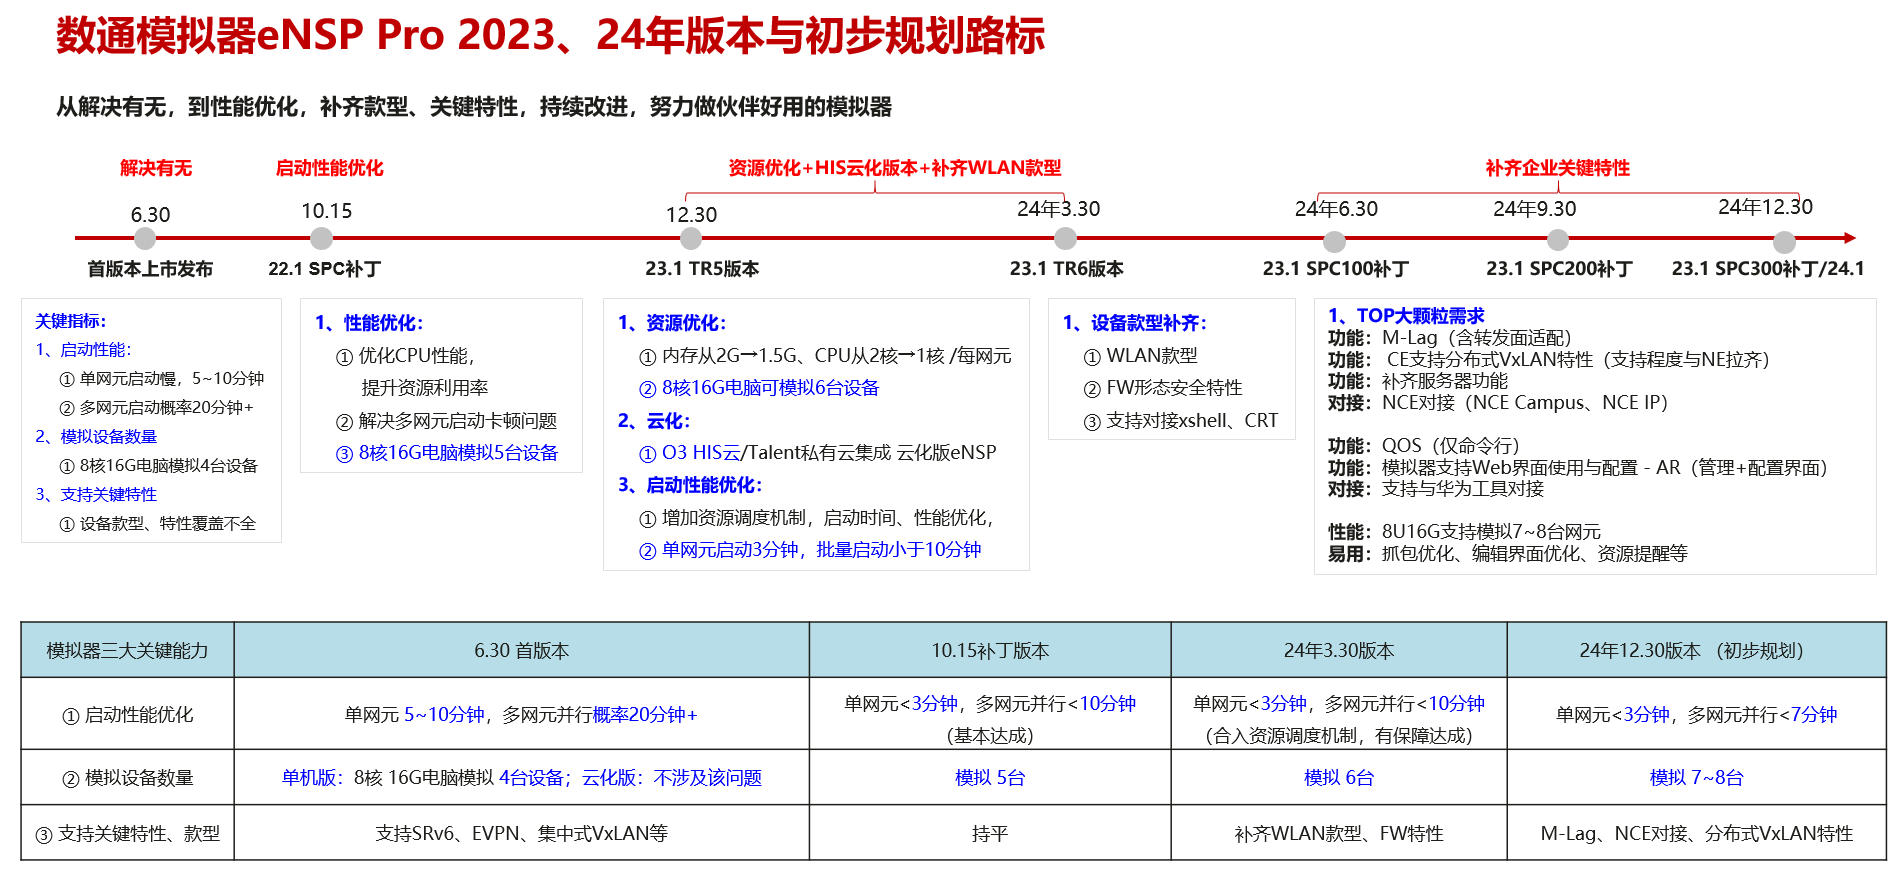1896x884 pixels.
Task: Click the heading 关键指标:
Action: [71, 321]
